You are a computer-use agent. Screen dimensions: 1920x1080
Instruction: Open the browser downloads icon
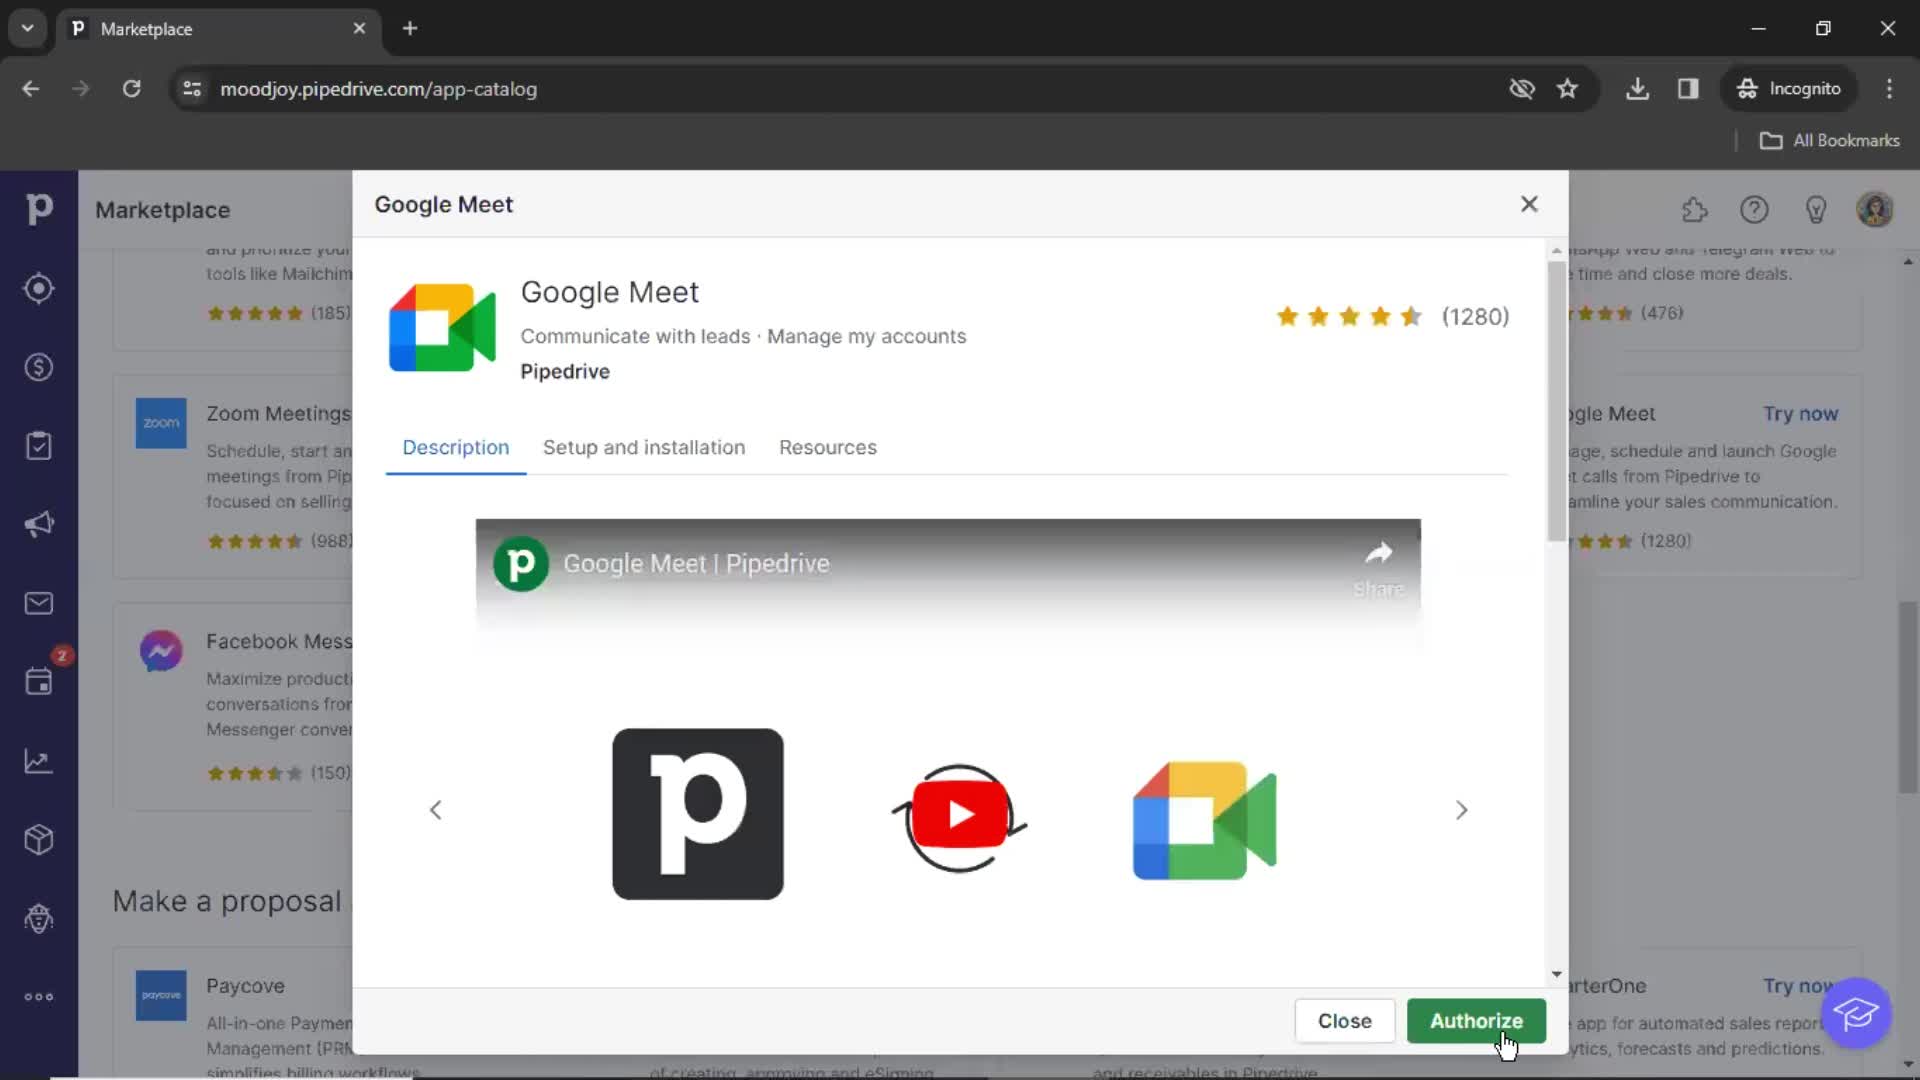pos(1637,89)
